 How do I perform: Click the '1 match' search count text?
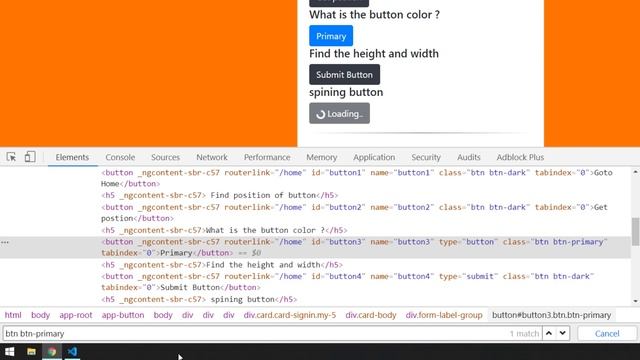coord(524,333)
